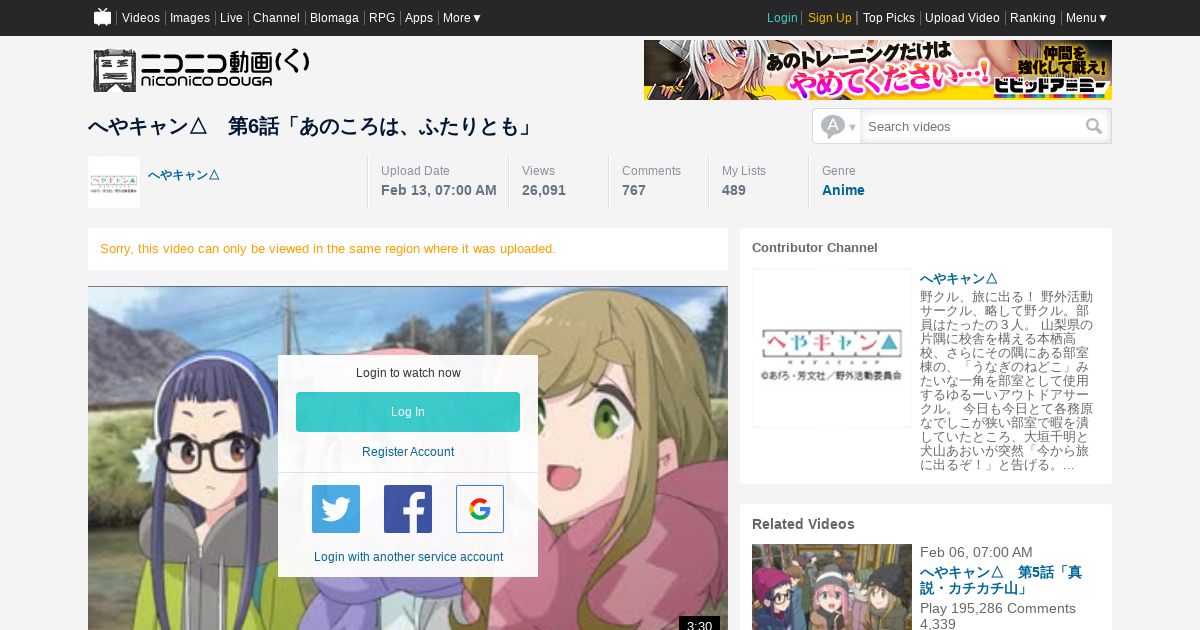Click the uploader channel thumbnail beside title
Screen dimensions: 1200x630
click(114, 182)
